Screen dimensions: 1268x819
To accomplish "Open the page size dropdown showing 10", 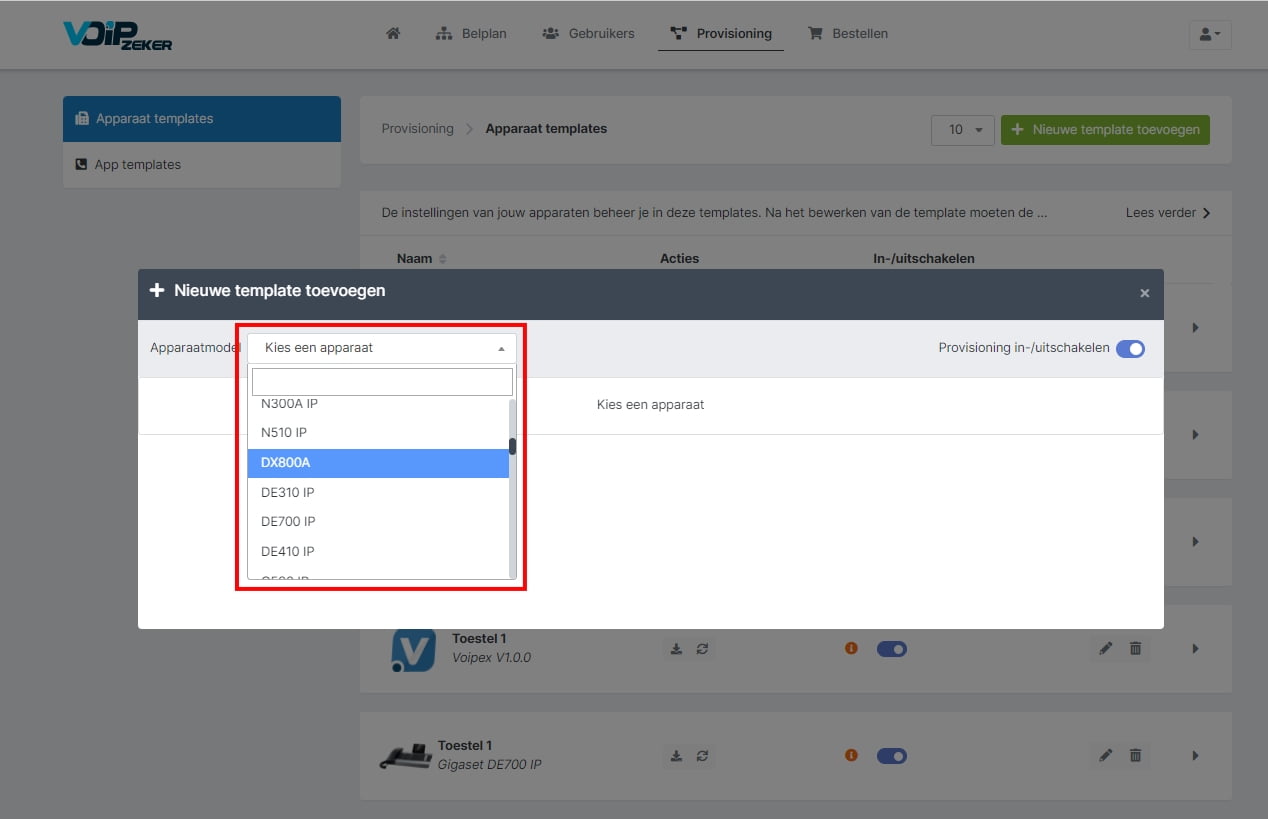I will (x=962, y=130).
